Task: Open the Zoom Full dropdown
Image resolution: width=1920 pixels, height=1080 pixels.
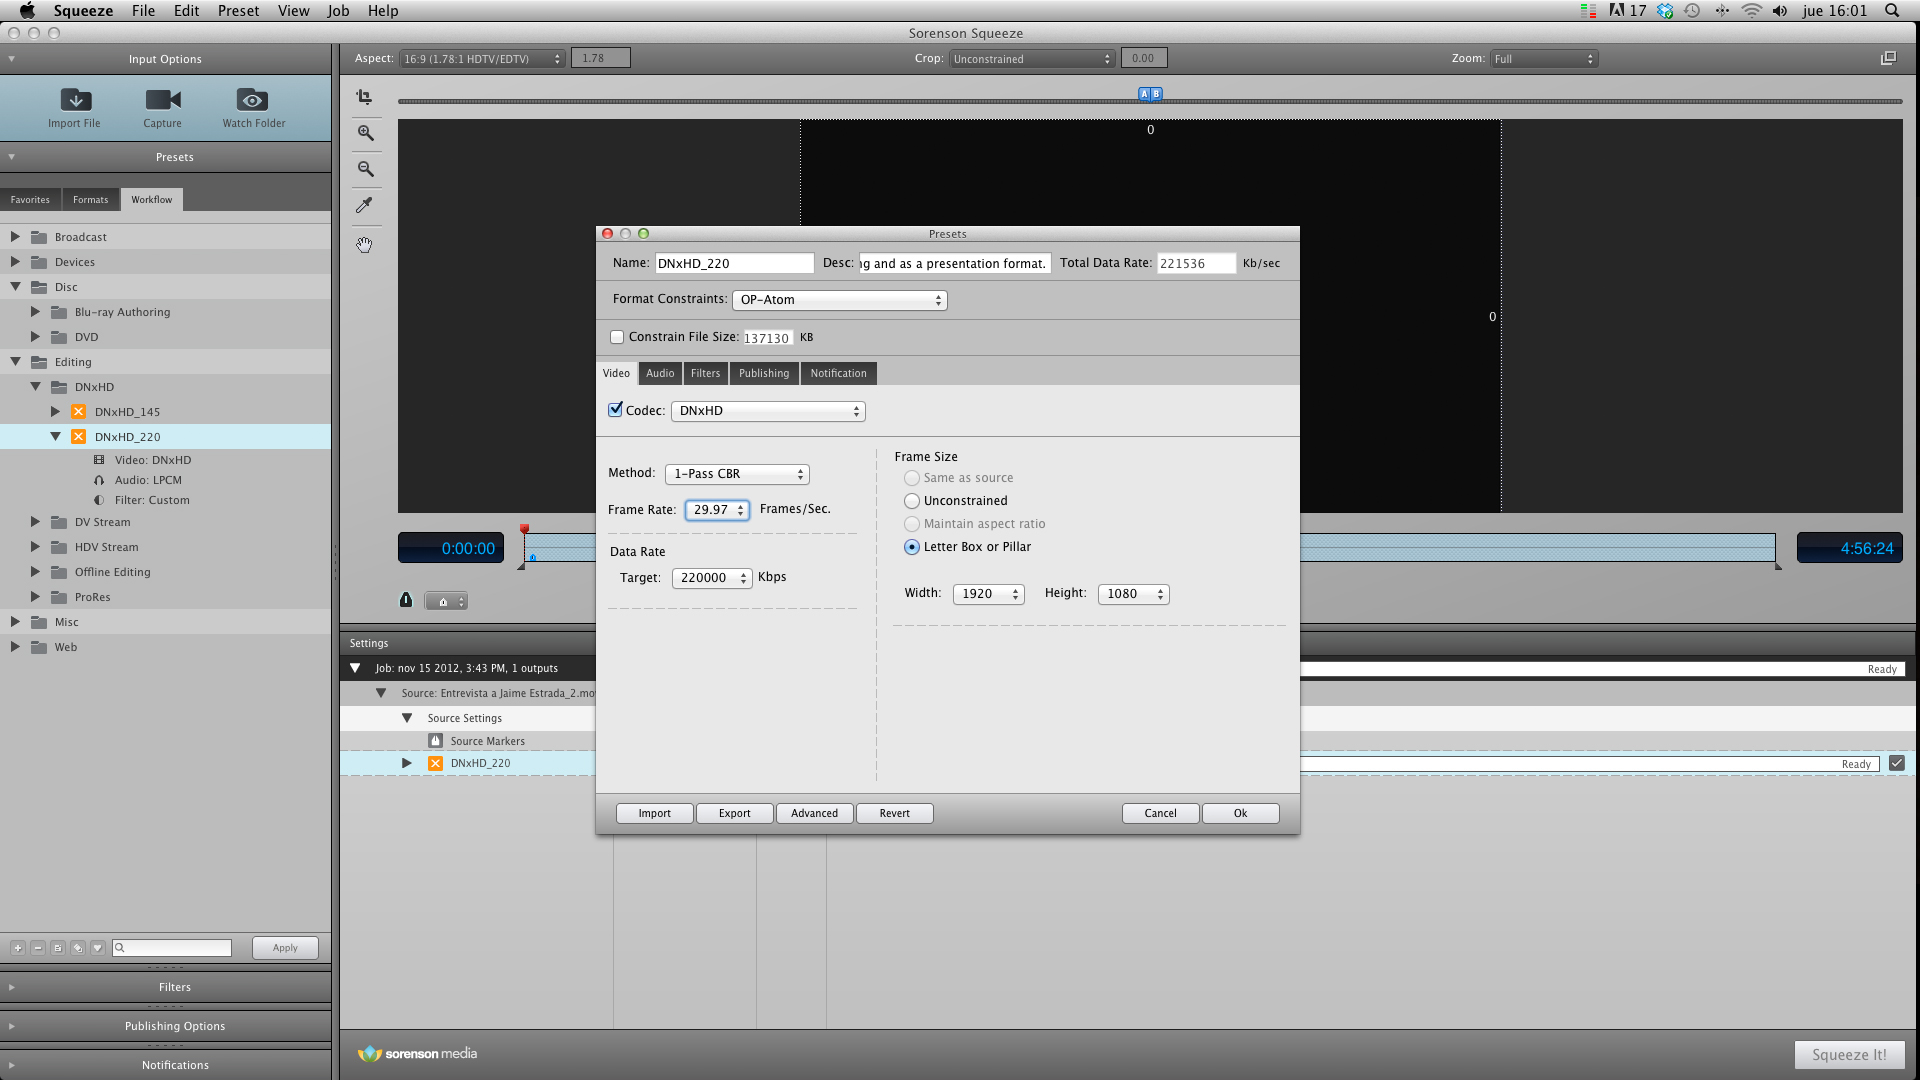Action: (x=1544, y=59)
